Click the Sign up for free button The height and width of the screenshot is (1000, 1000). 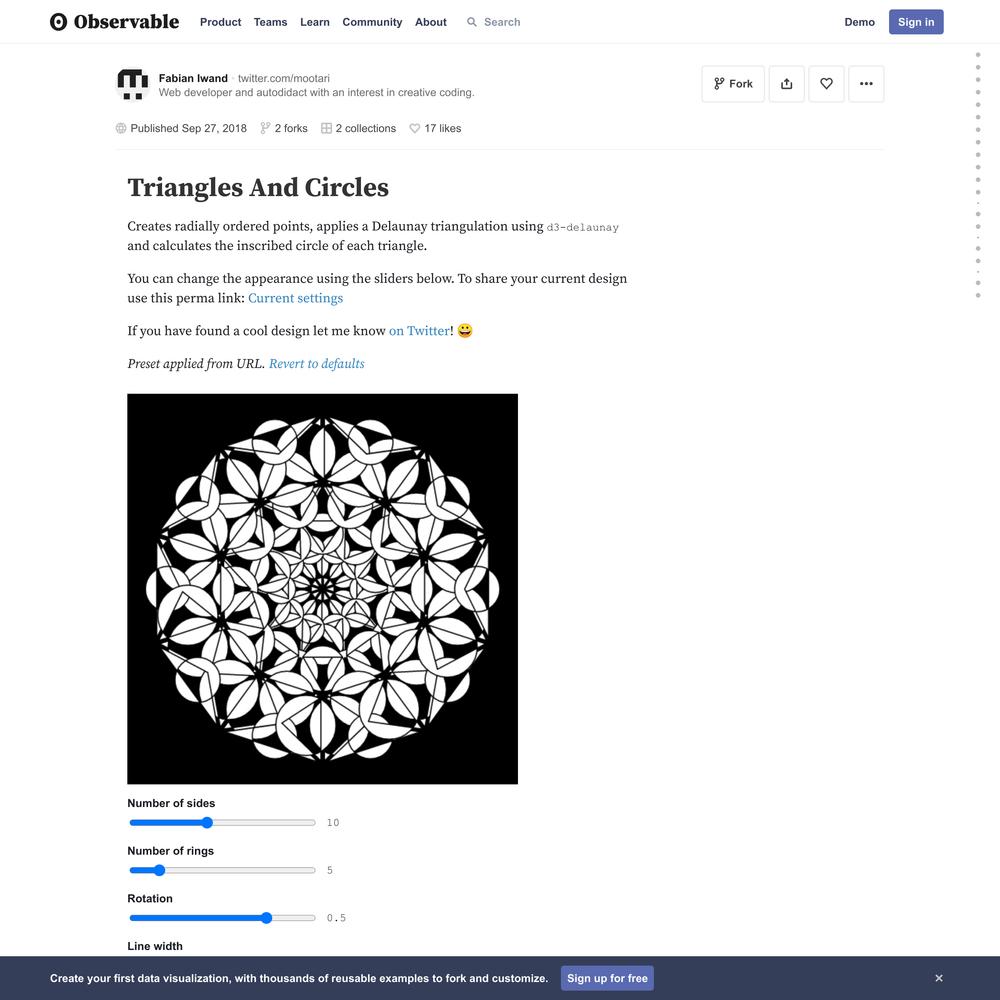click(607, 978)
